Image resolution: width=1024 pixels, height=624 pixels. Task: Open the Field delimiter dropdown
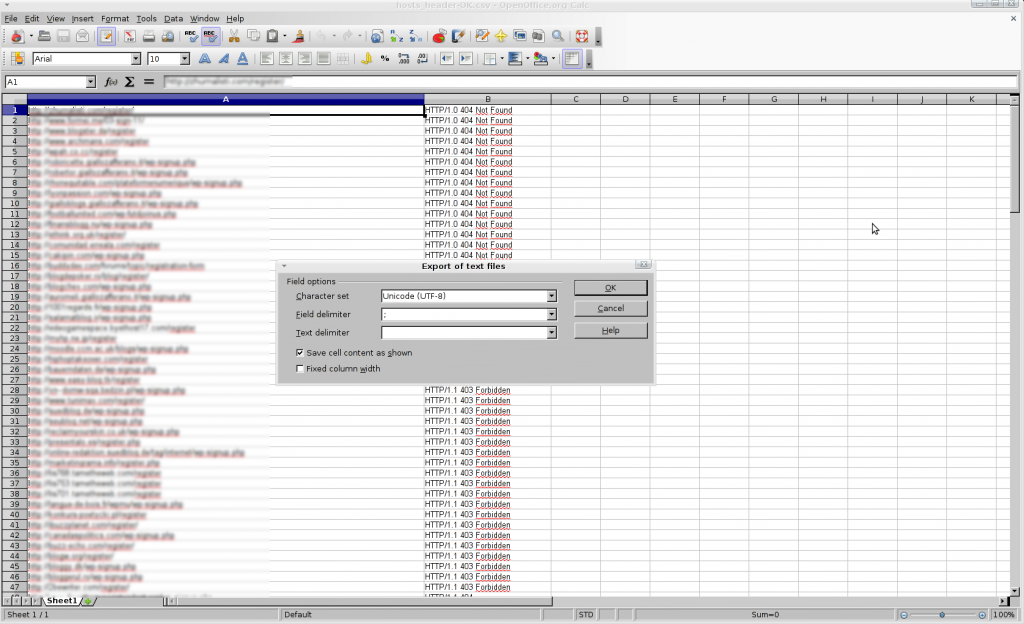[x=552, y=315]
